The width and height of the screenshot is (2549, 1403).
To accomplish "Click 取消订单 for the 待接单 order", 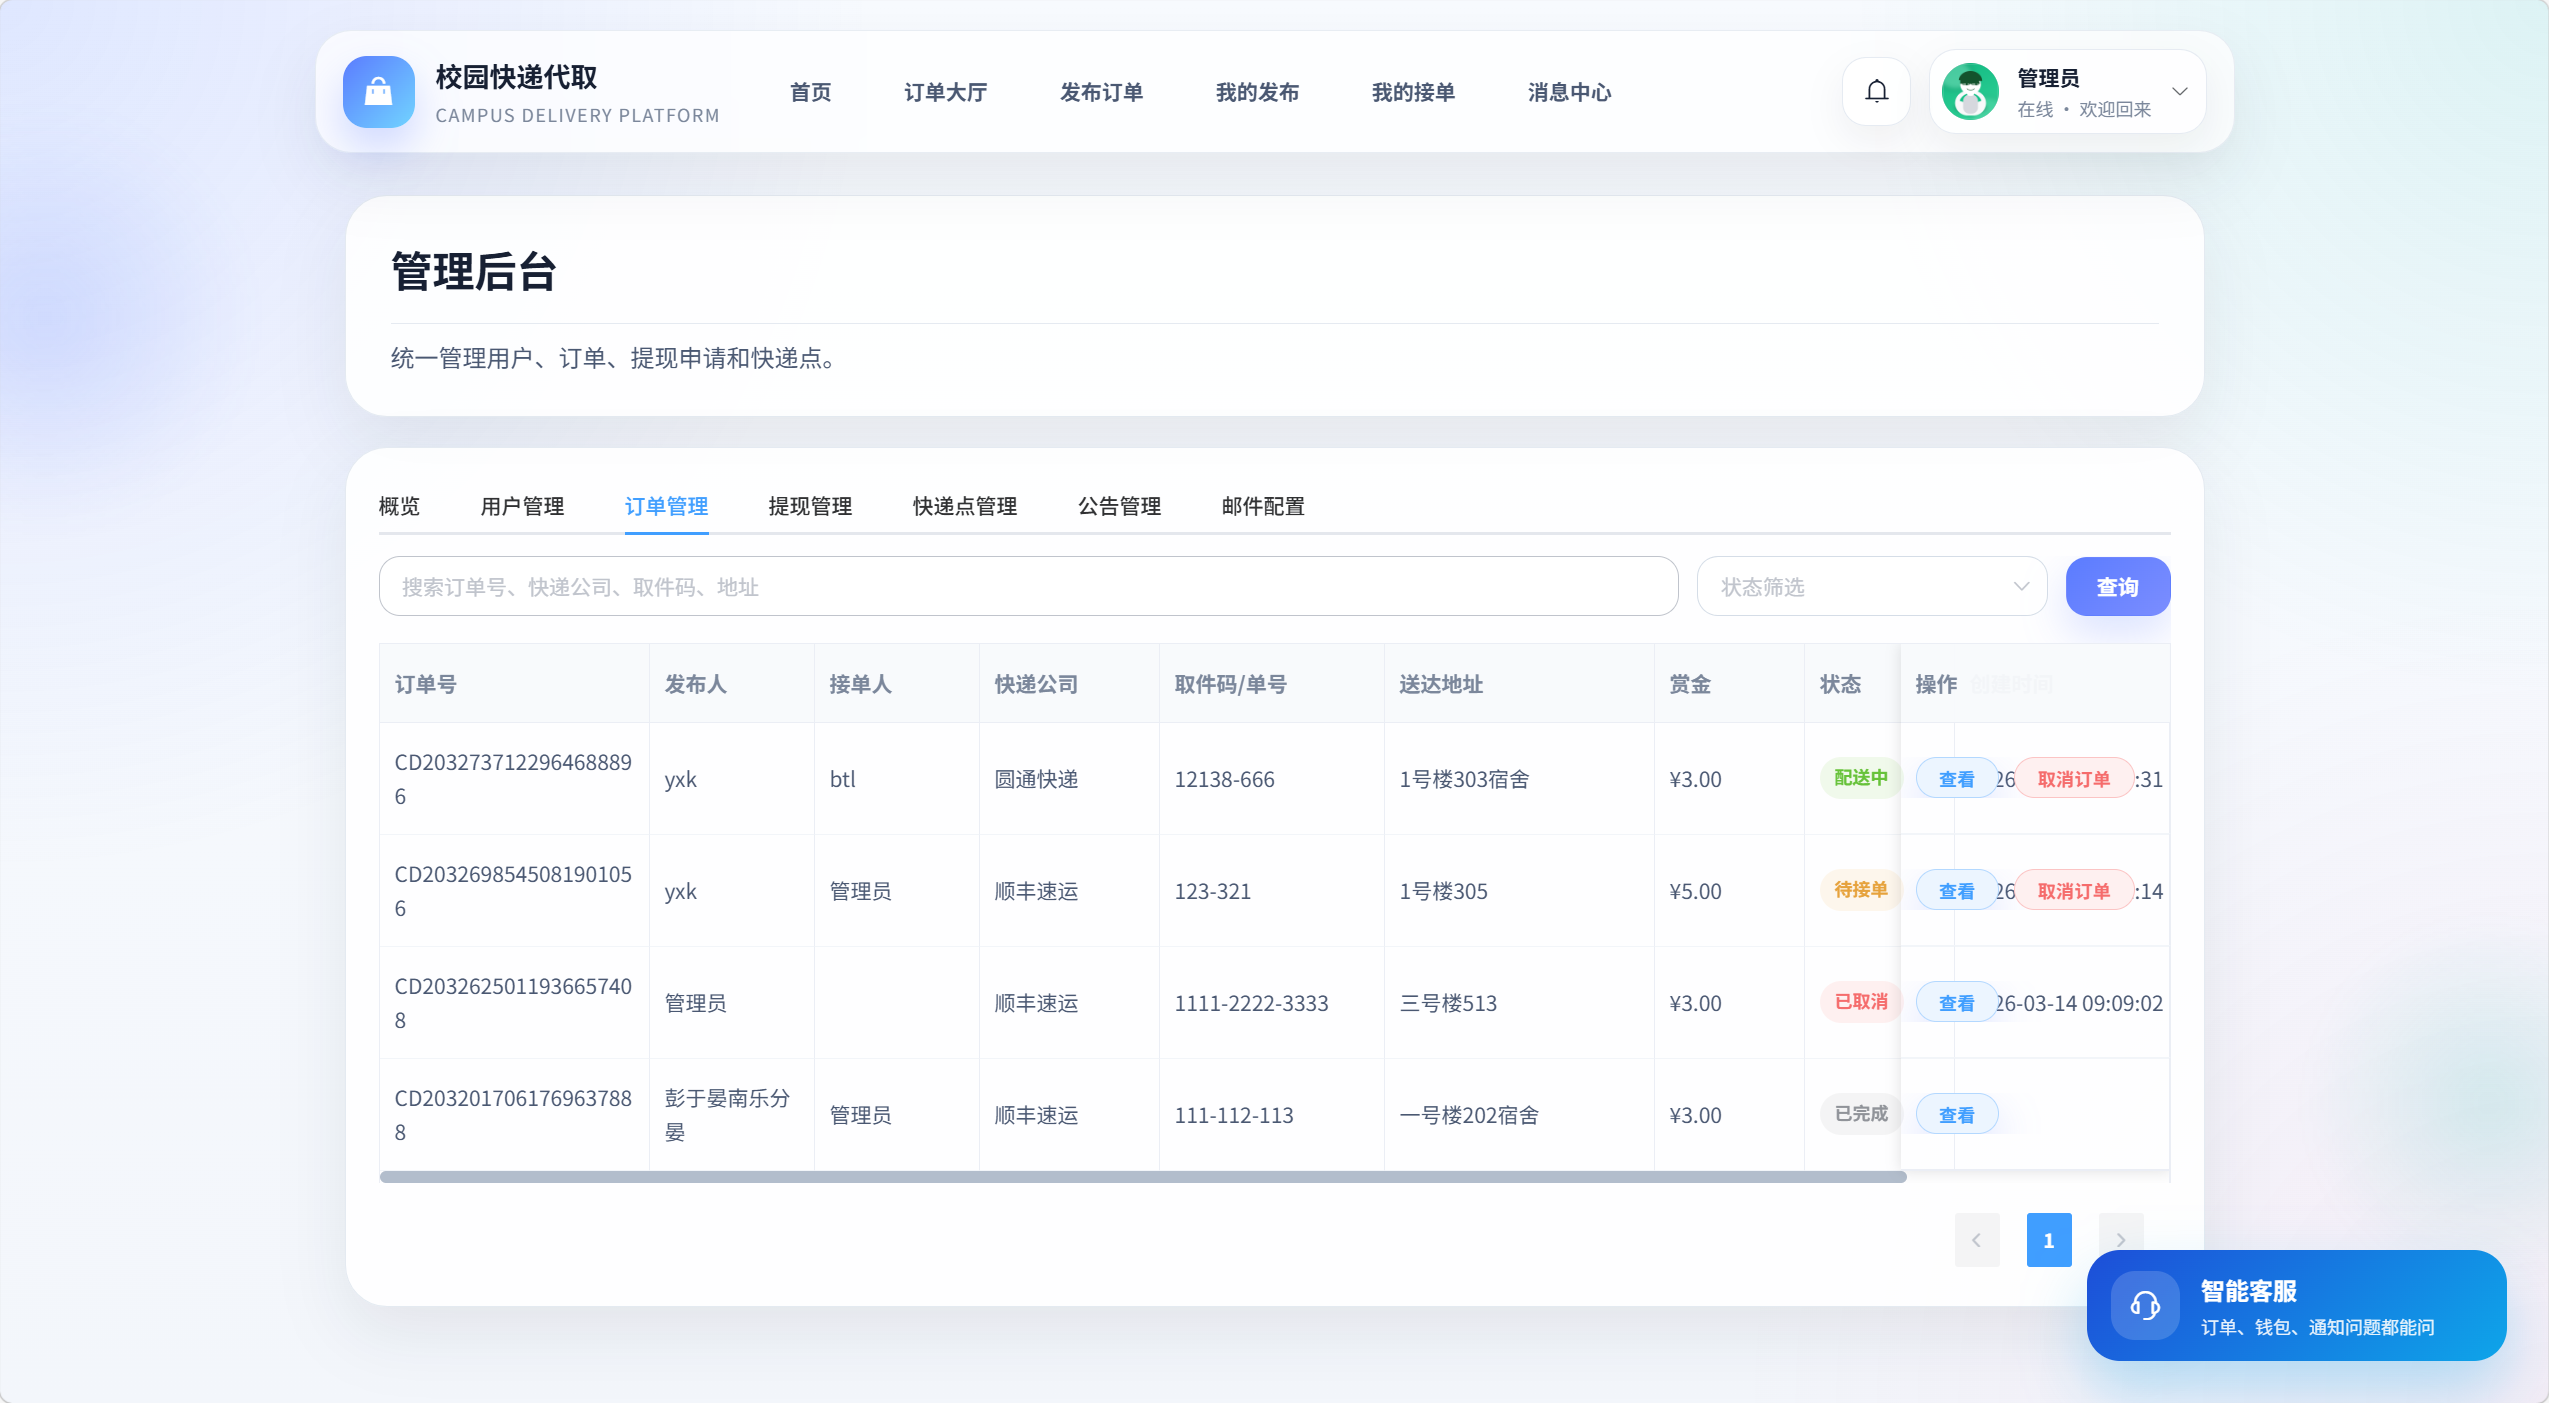I will [x=2073, y=891].
